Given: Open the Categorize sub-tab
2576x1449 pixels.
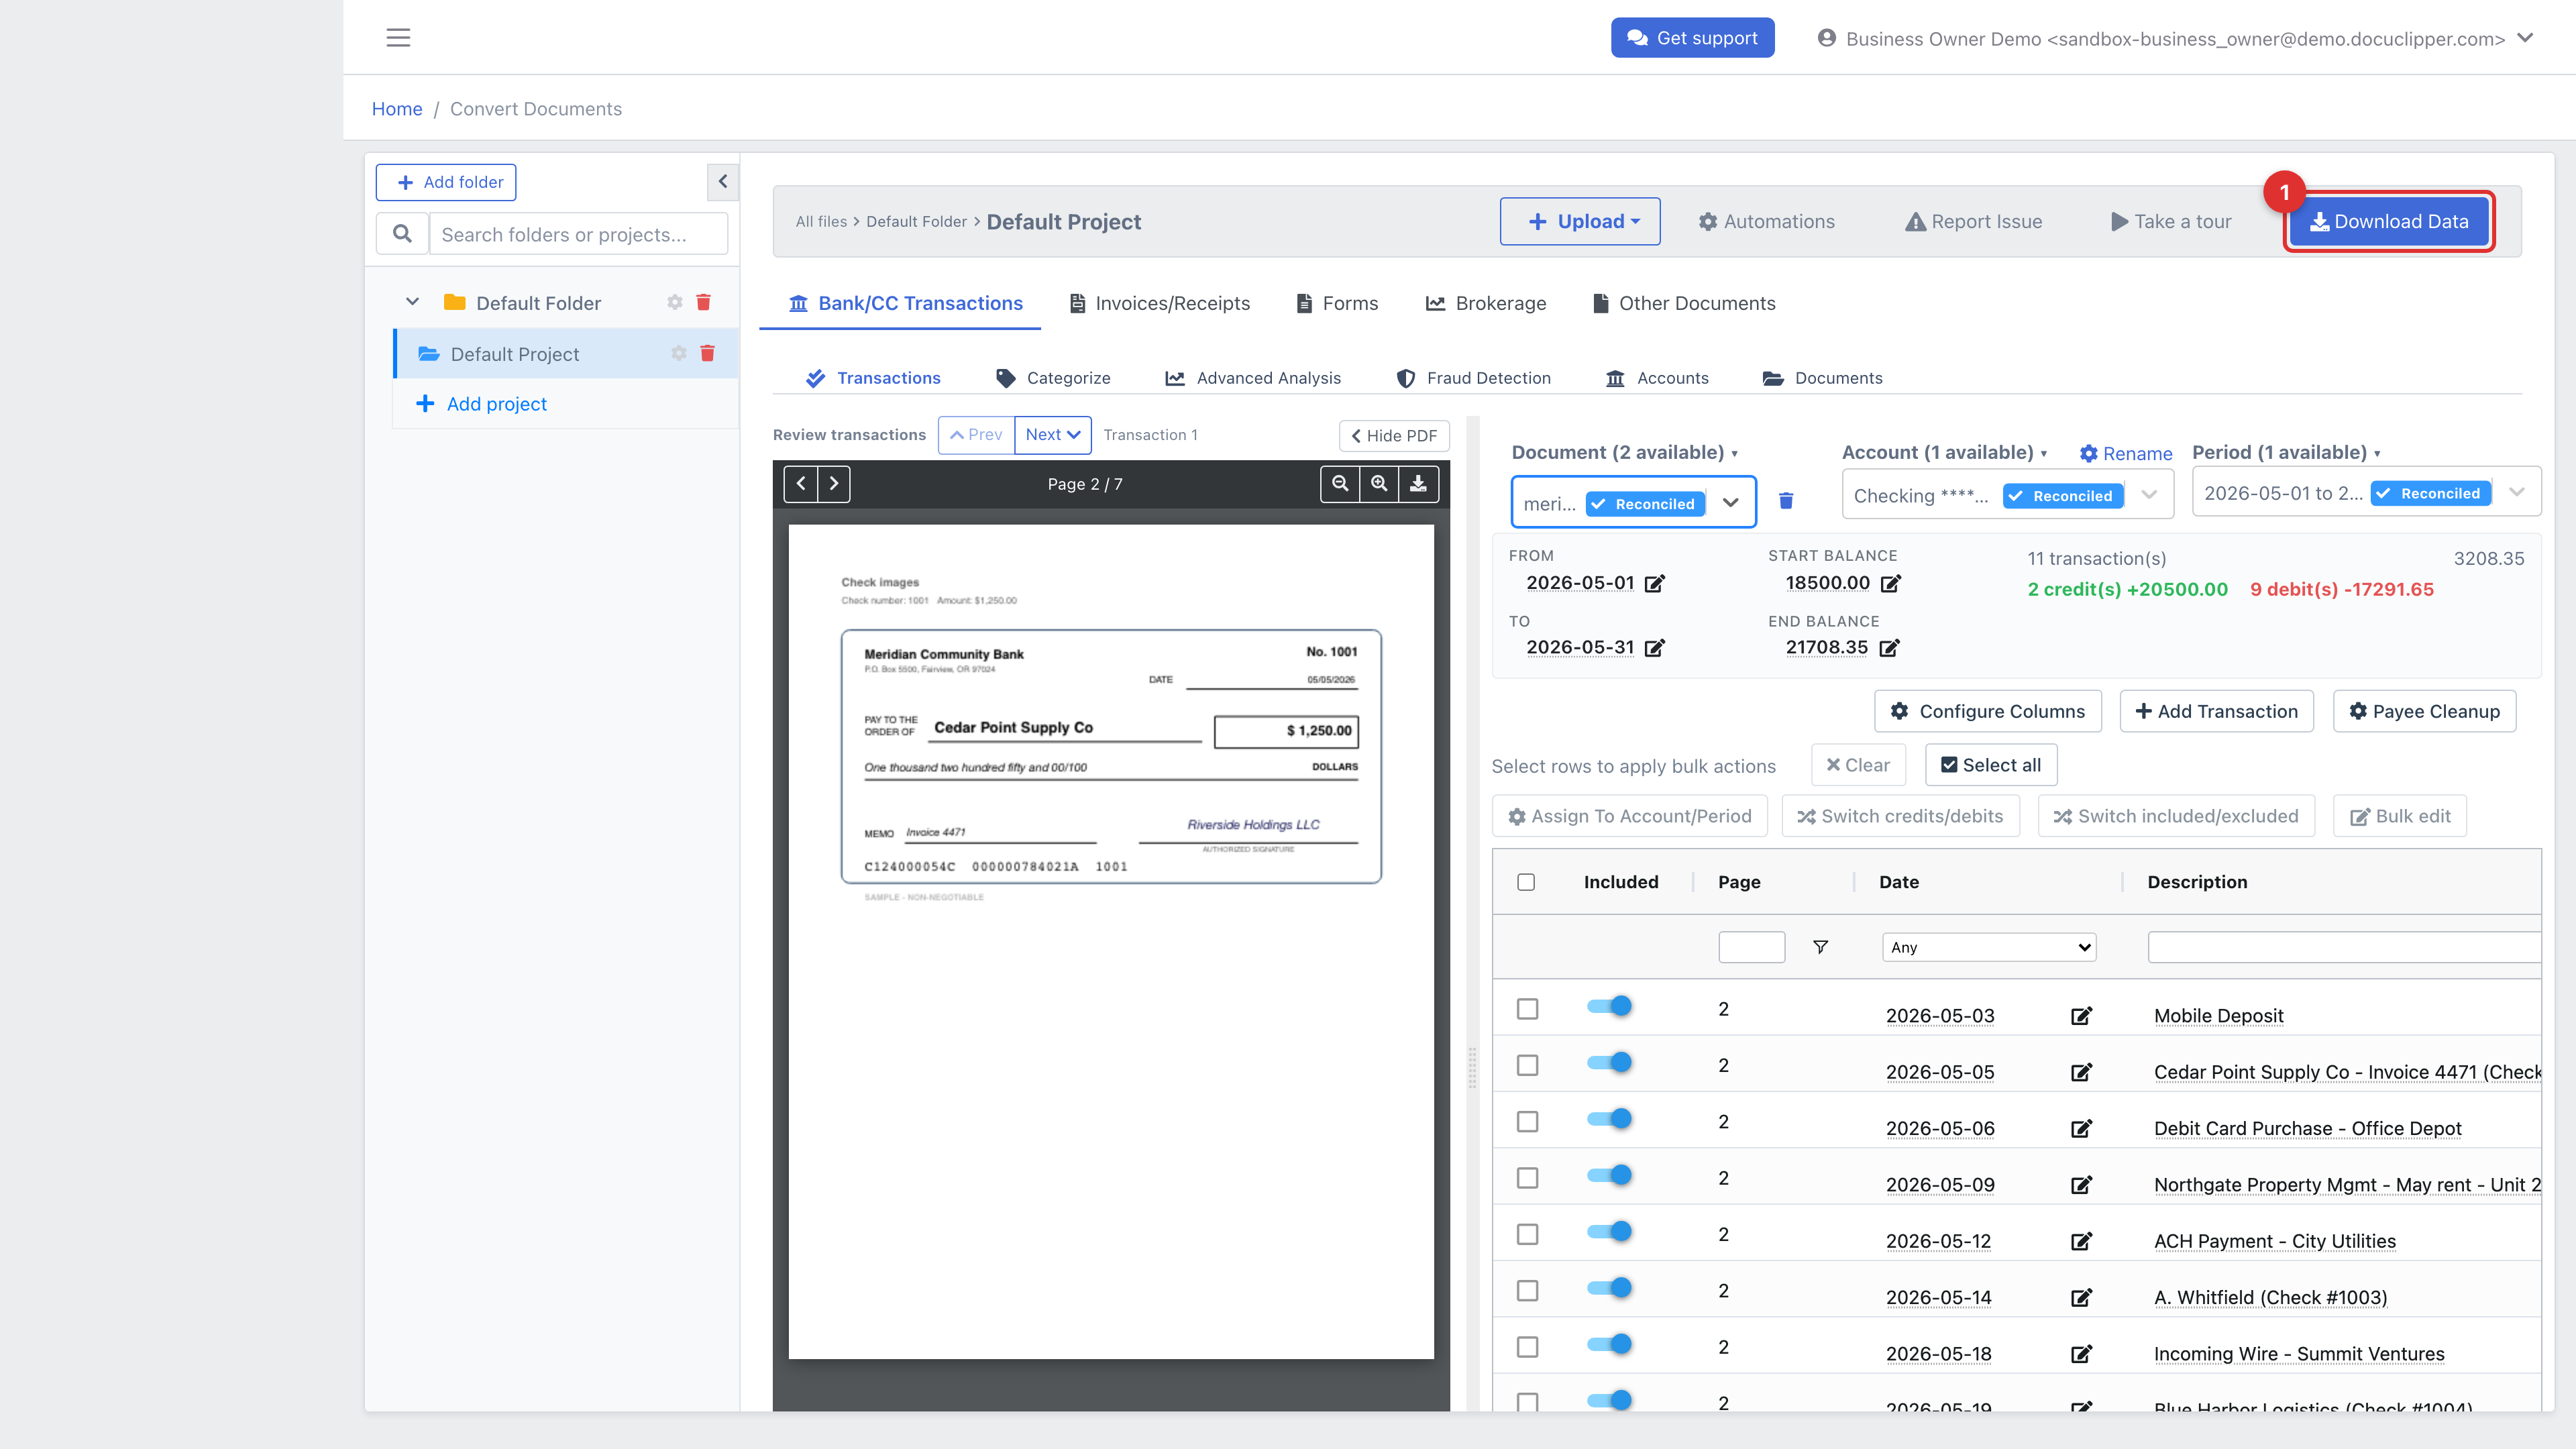Looking at the screenshot, I should (x=1053, y=378).
